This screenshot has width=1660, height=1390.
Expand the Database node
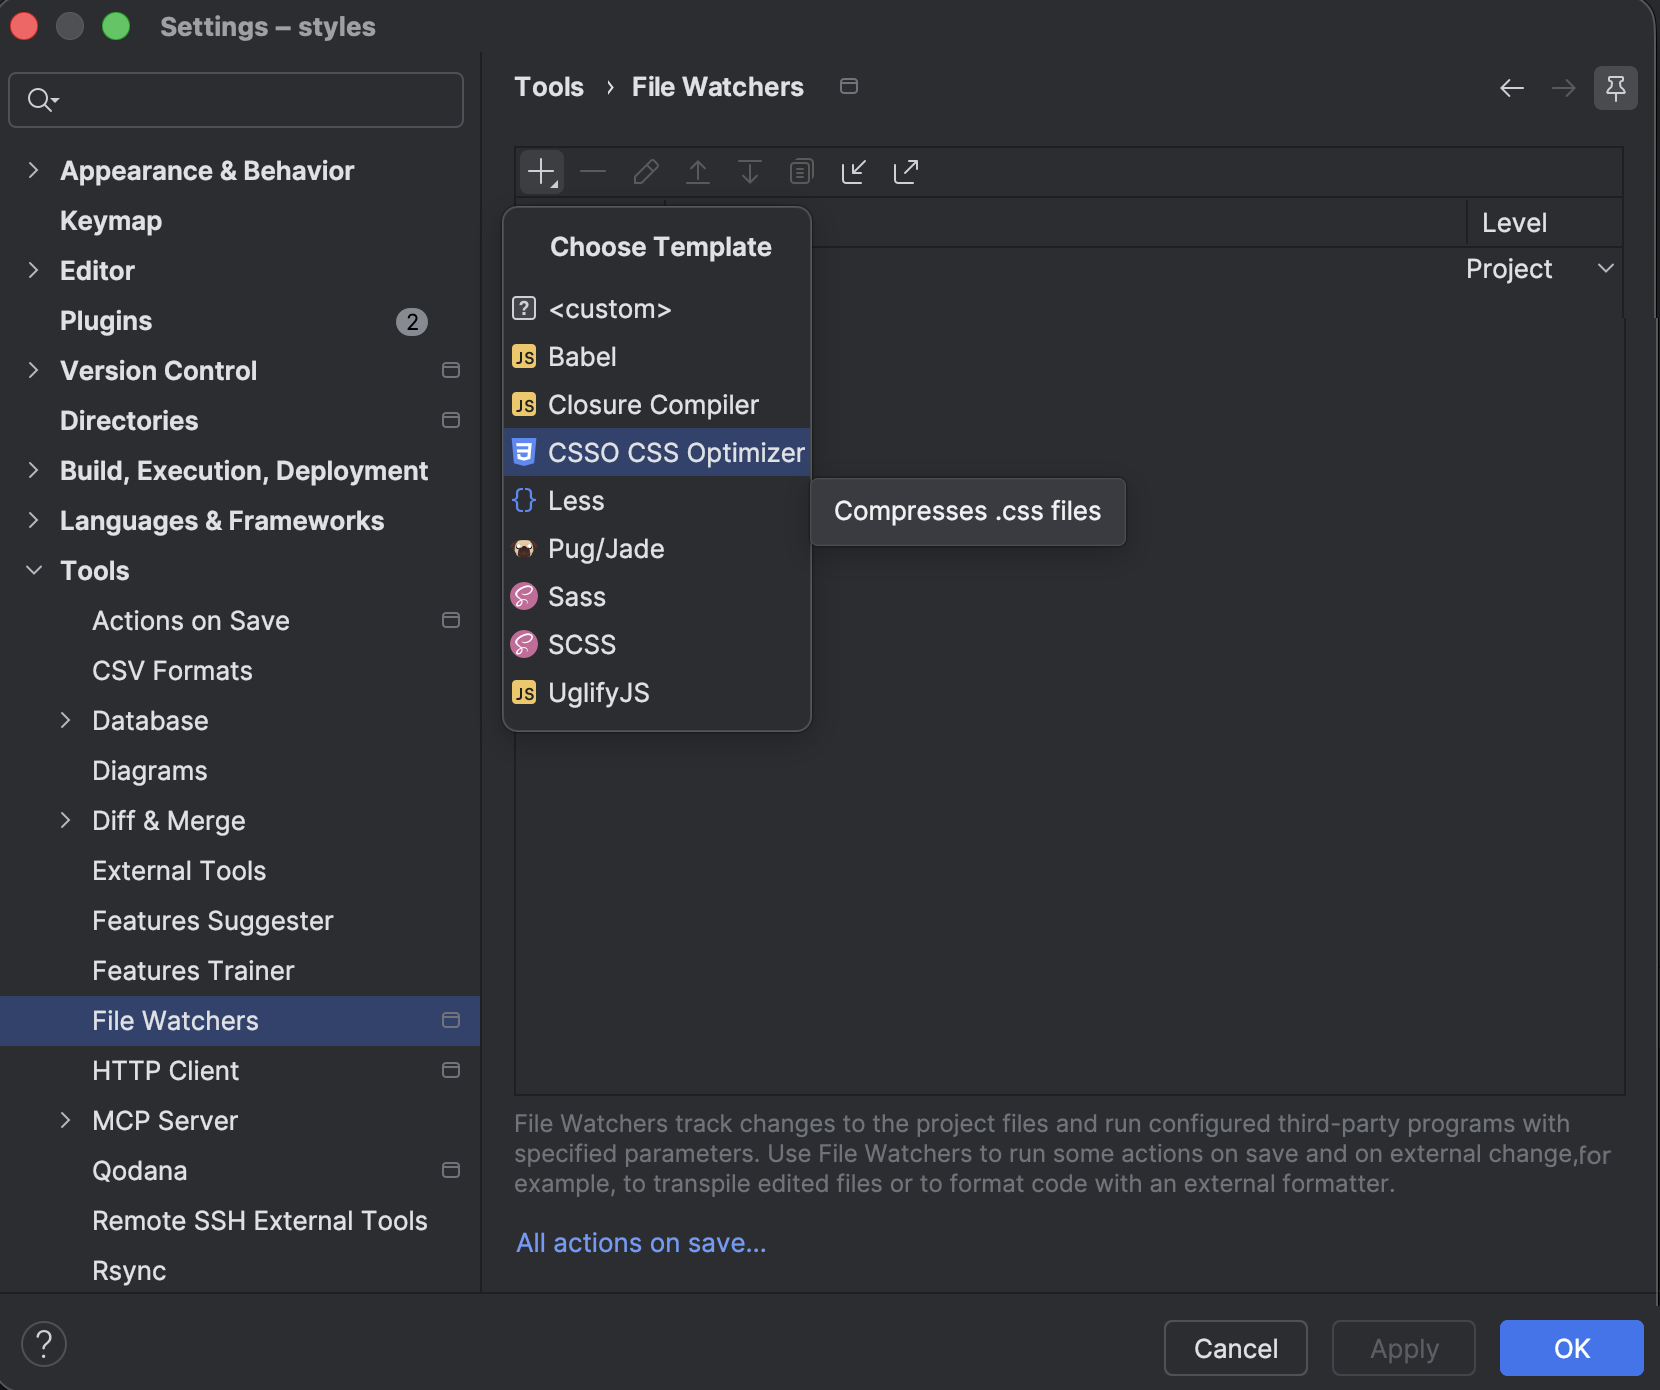point(65,720)
